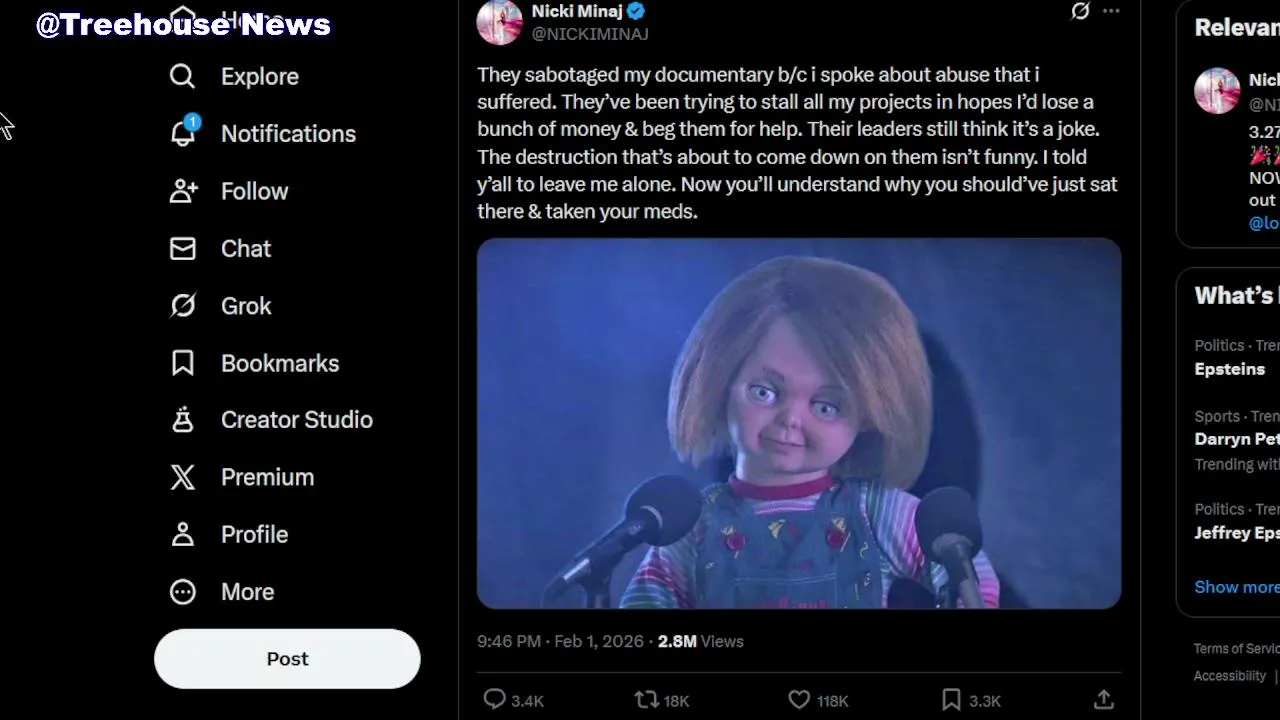Expand the More menu in sidebar
Screen dimensions: 1280x720
[183, 592]
